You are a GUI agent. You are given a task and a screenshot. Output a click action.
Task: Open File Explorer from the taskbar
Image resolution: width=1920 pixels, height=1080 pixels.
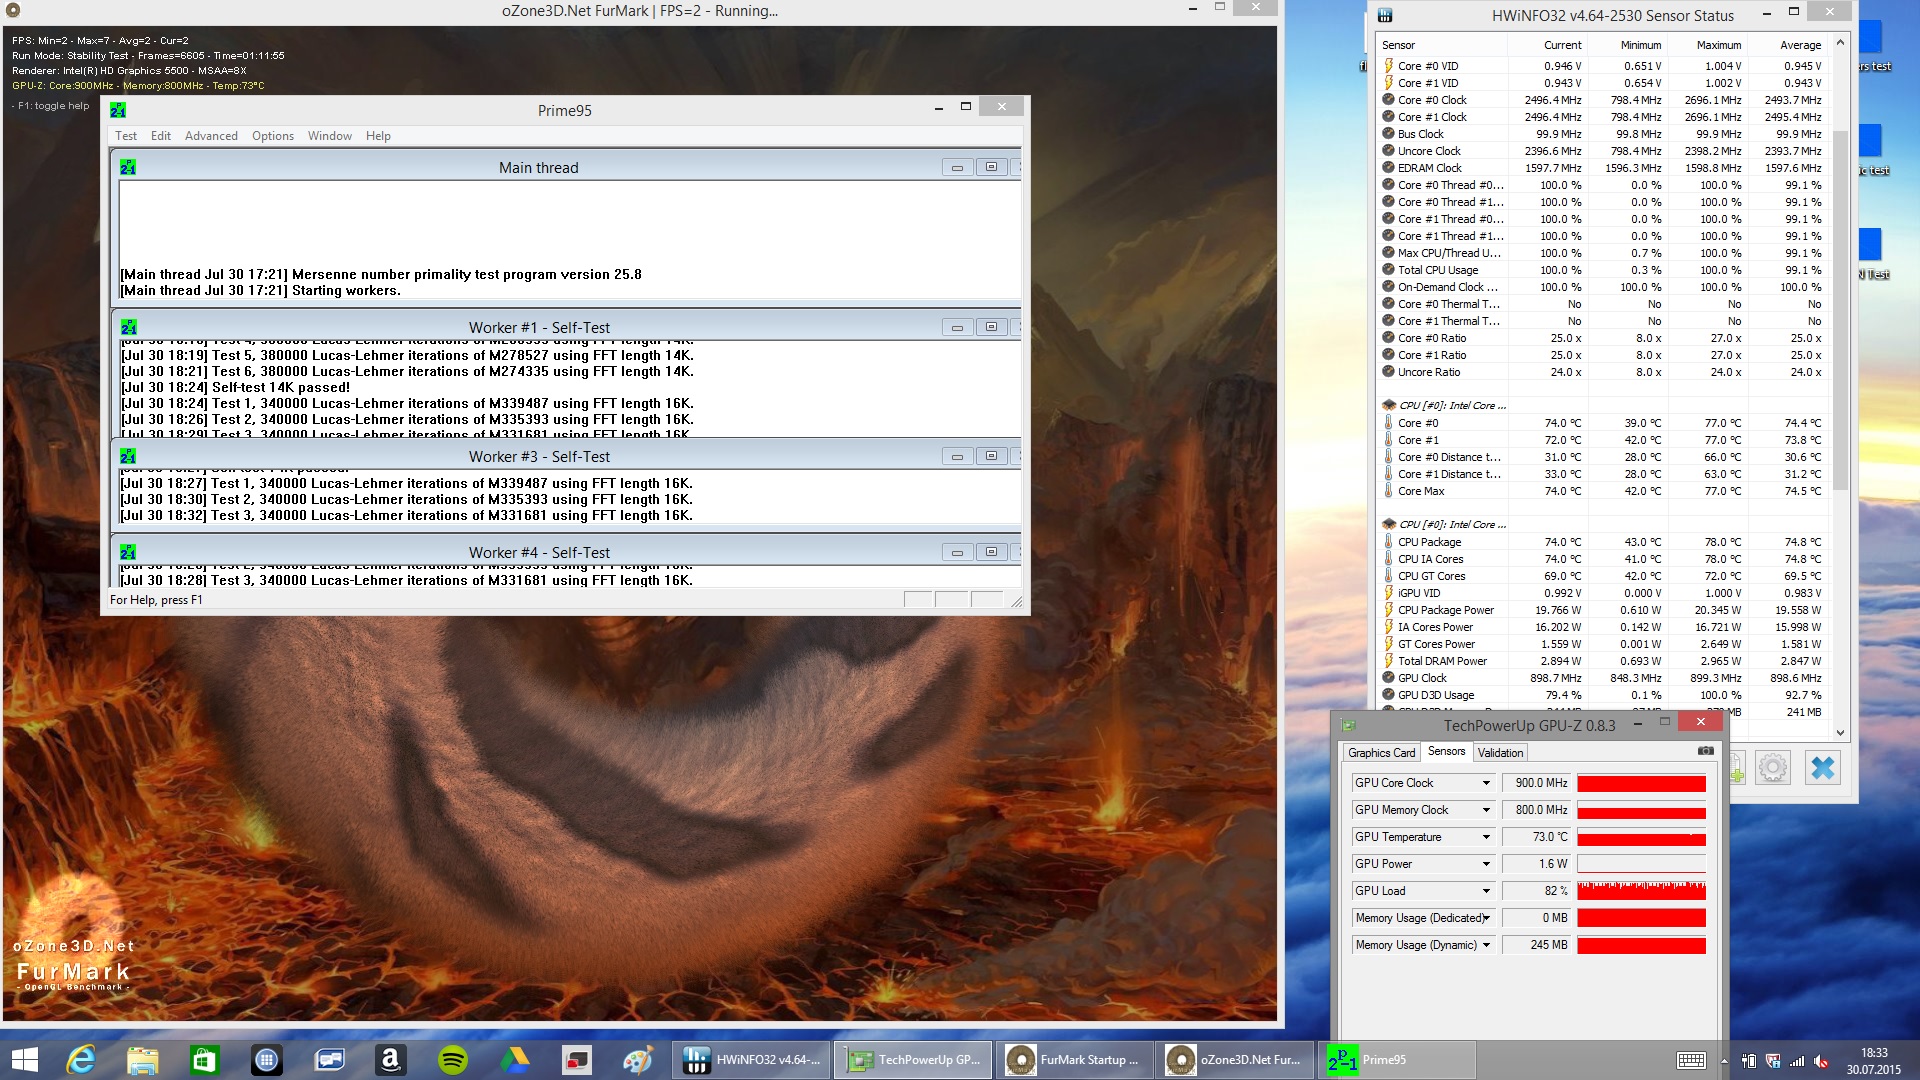142,1060
